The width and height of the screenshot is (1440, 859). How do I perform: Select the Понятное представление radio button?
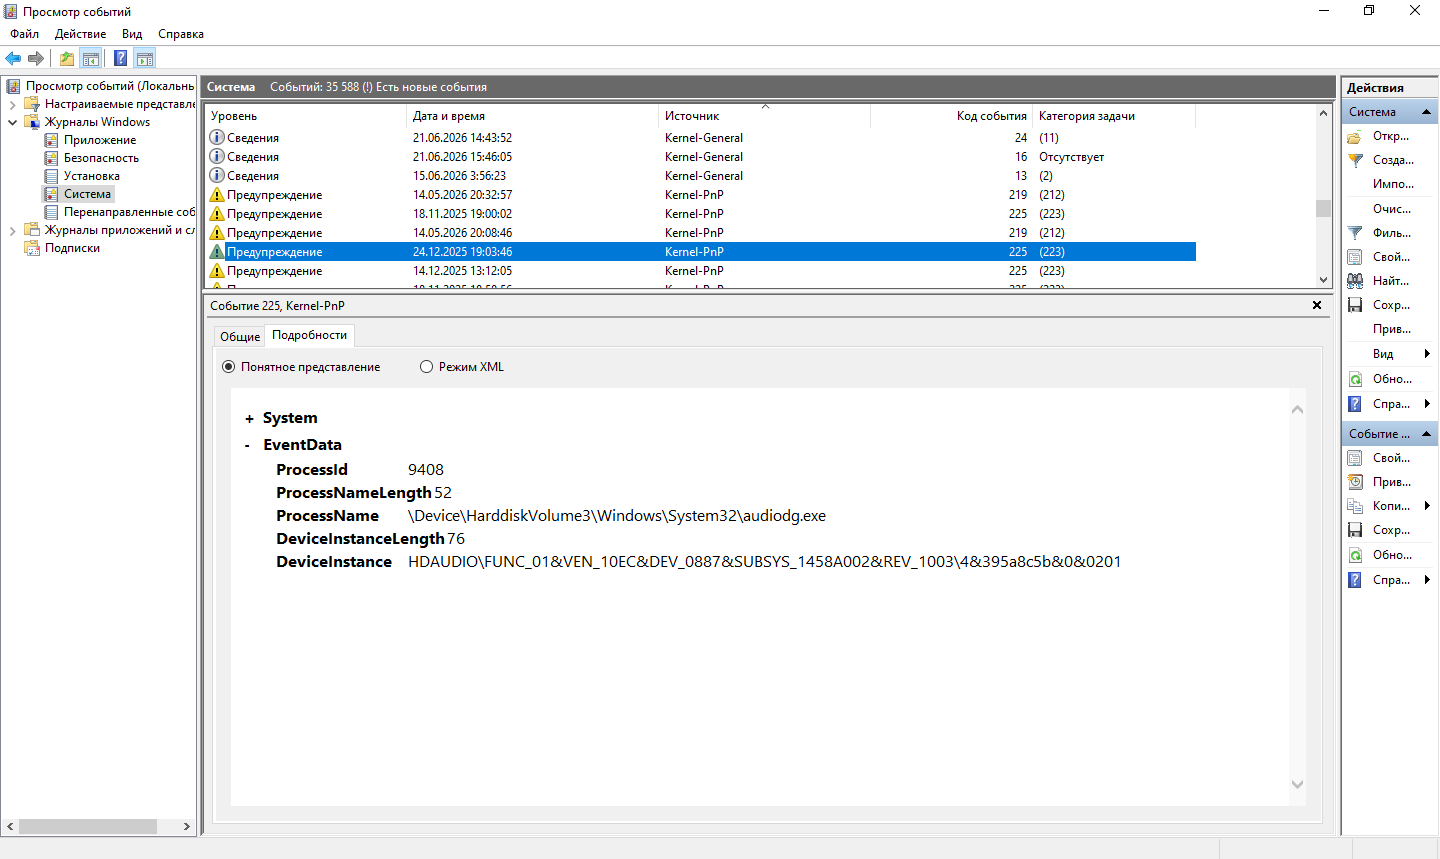tap(228, 367)
